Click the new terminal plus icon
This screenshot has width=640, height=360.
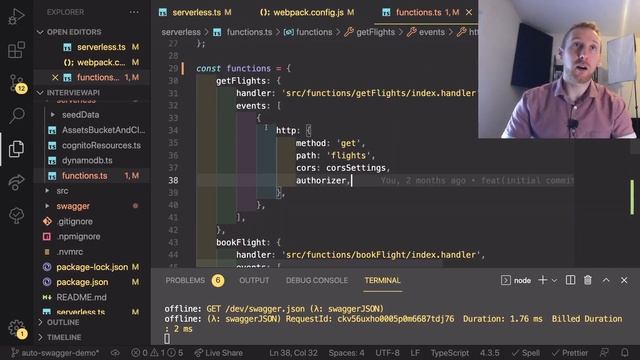[542, 280]
